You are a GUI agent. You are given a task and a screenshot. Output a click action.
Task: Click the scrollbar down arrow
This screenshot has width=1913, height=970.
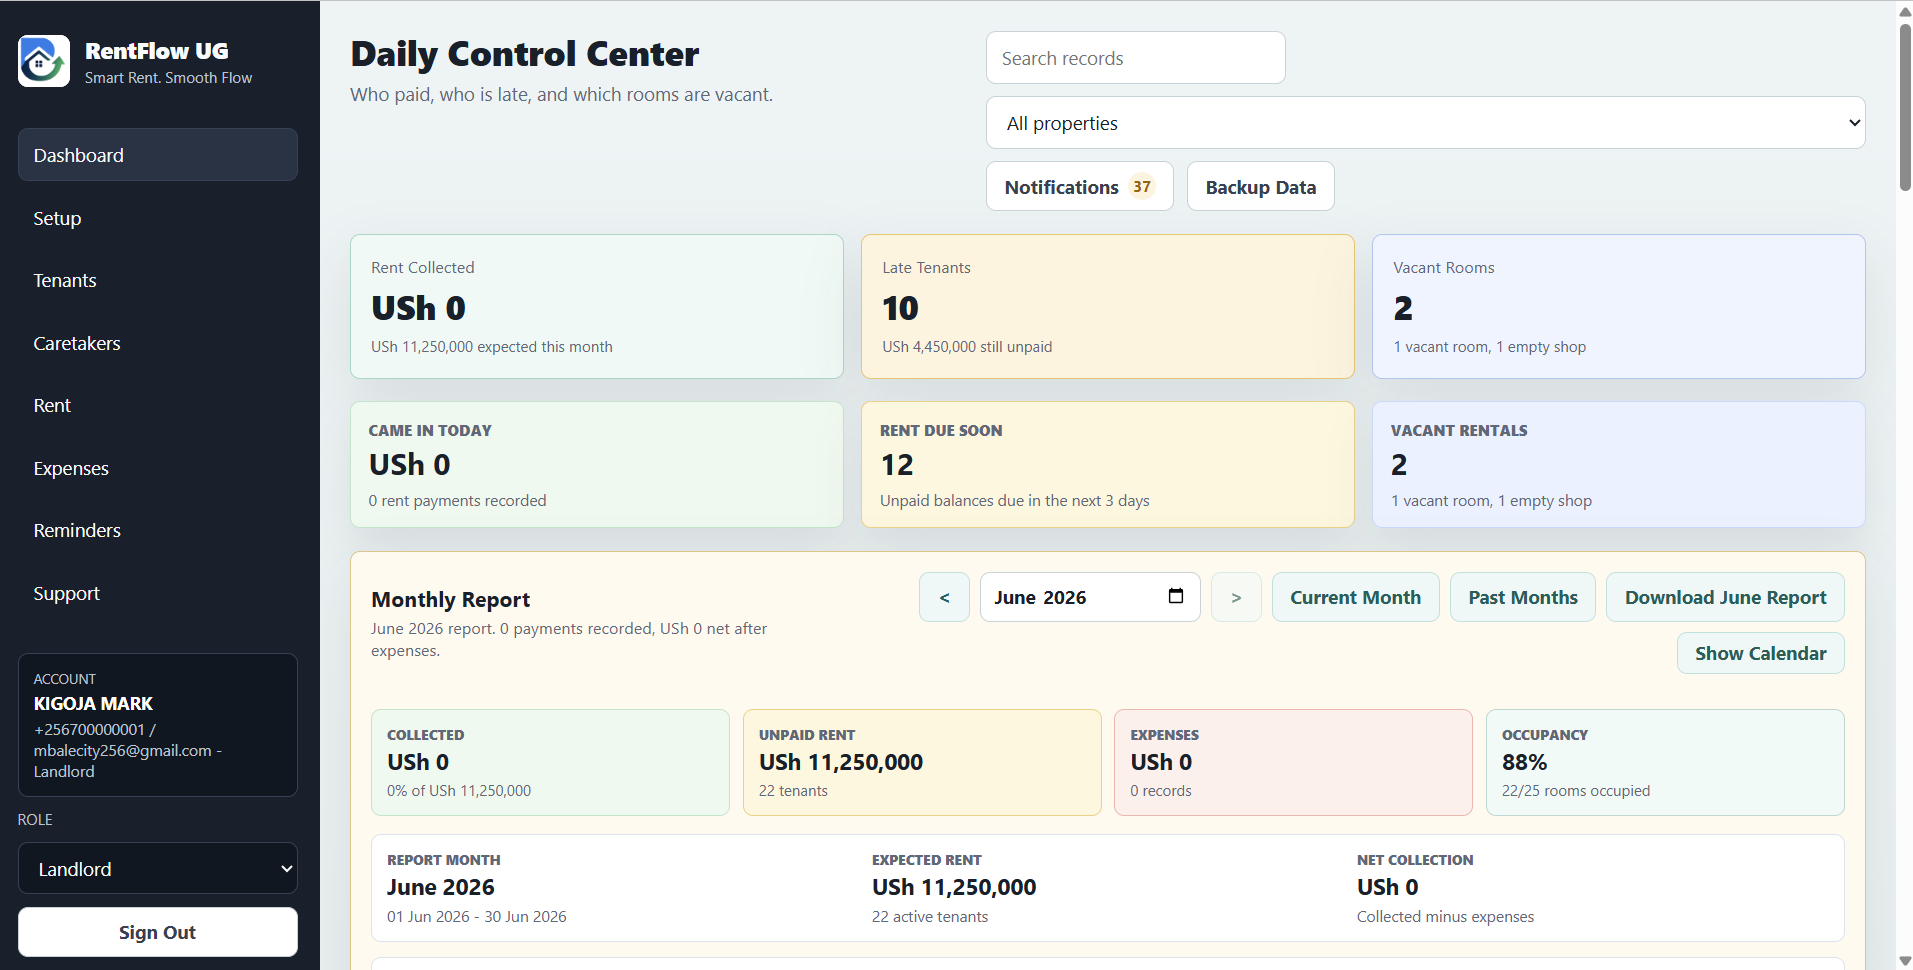(x=1904, y=961)
